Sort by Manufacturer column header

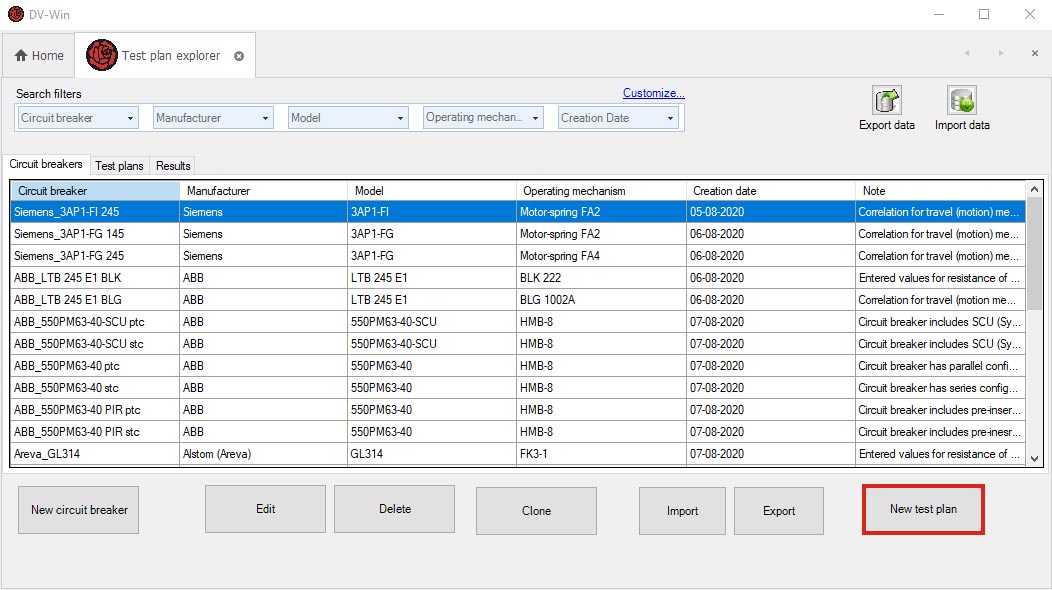[x=264, y=191]
